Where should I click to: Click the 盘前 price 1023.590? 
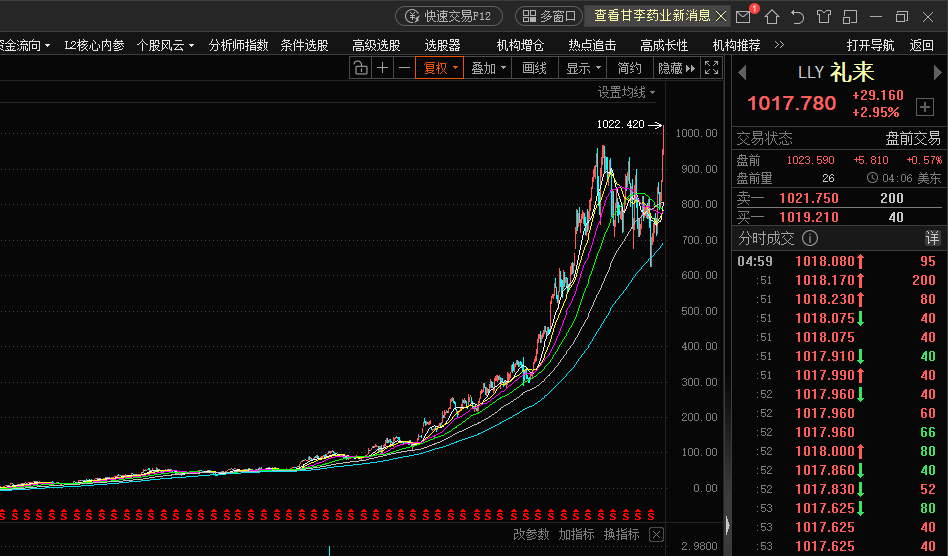[x=810, y=160]
